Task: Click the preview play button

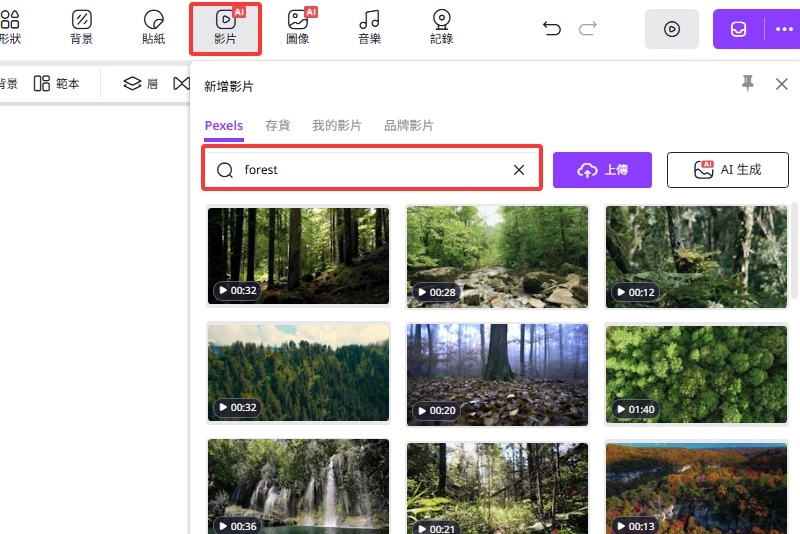Action: [671, 29]
